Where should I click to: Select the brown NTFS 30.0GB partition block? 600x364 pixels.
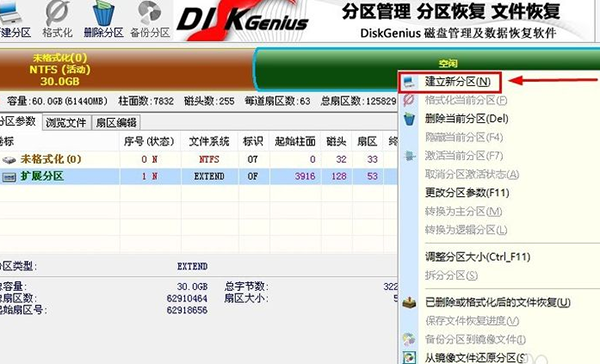(126, 70)
